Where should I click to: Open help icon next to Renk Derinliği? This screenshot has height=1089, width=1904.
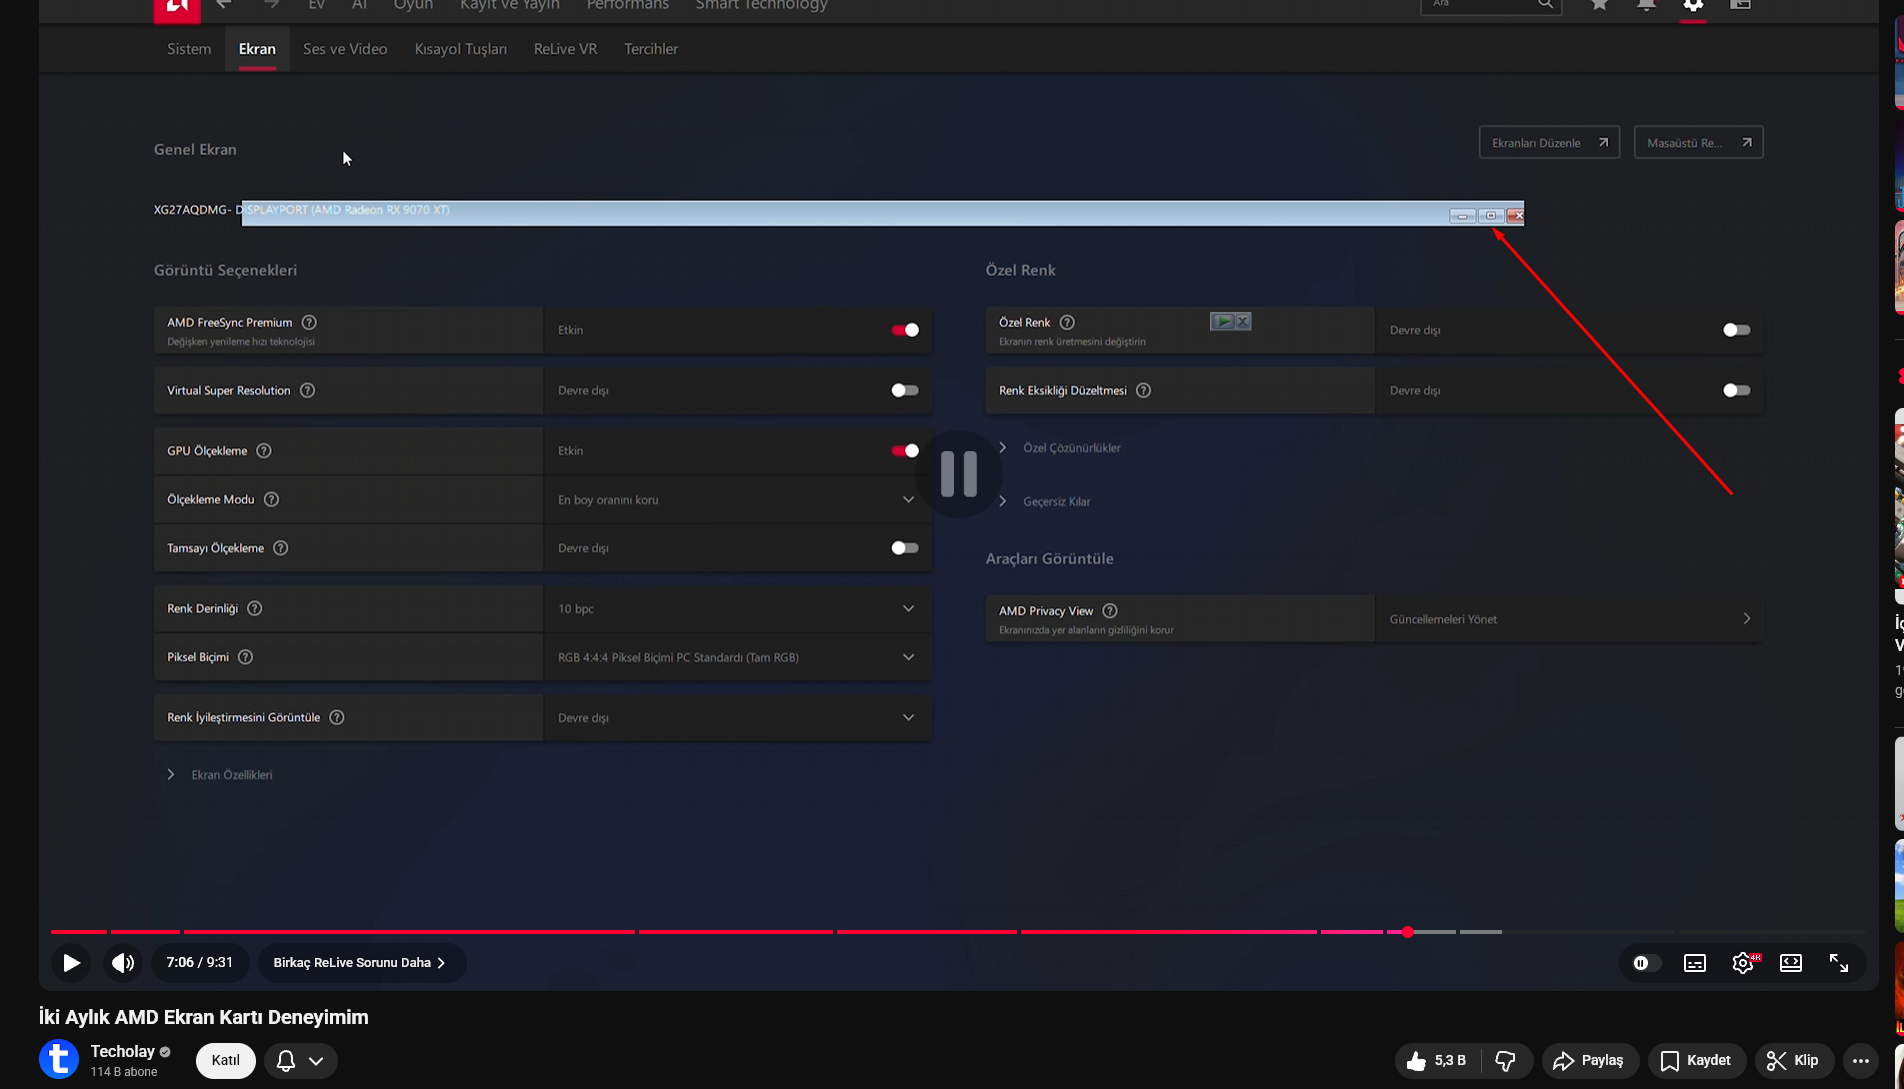(255, 608)
